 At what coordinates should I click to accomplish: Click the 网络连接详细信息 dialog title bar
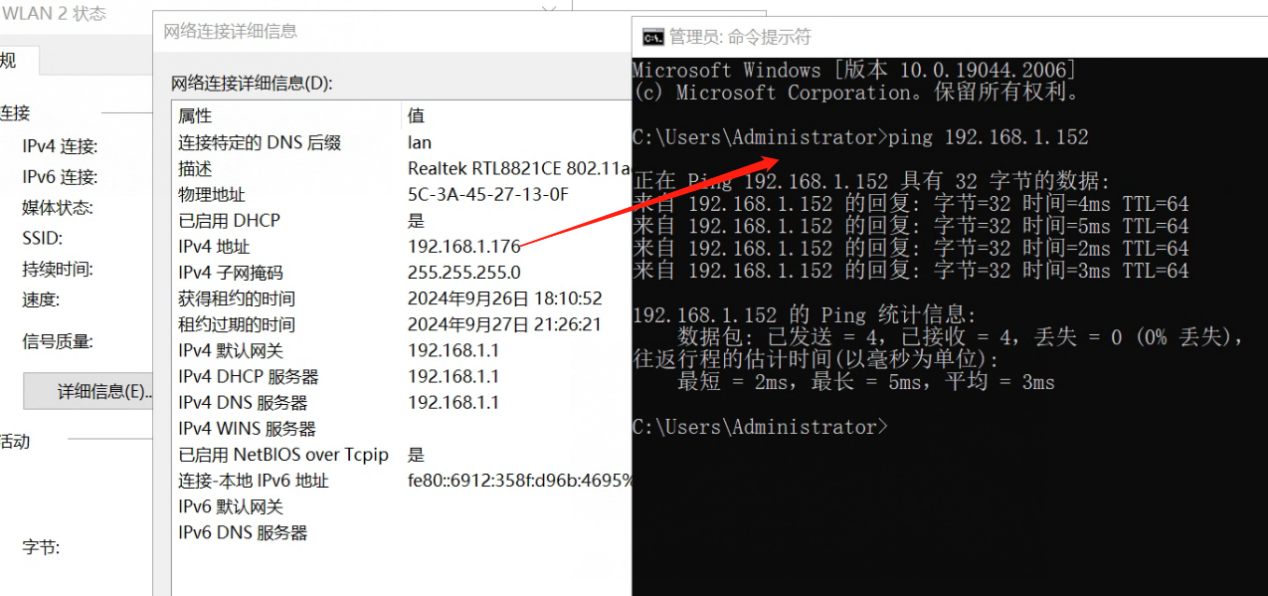coord(230,31)
